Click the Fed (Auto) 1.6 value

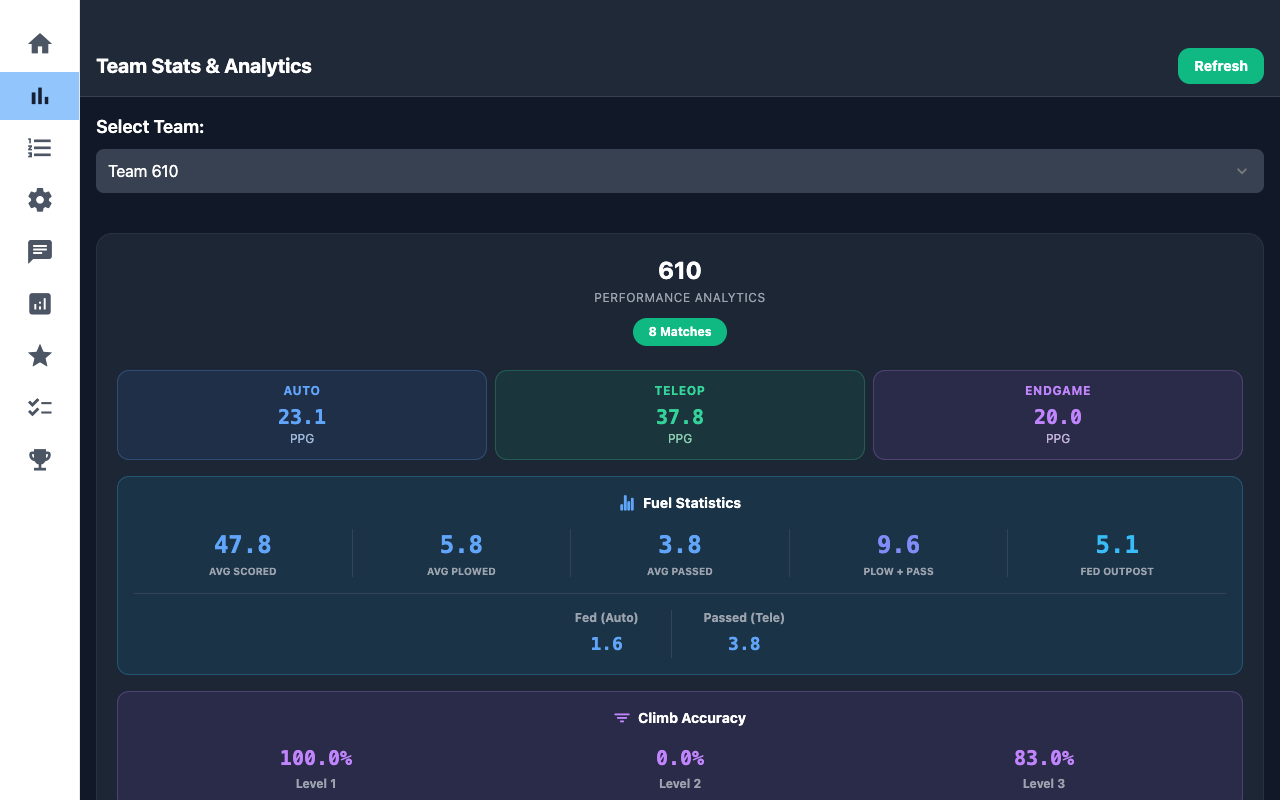(x=607, y=644)
